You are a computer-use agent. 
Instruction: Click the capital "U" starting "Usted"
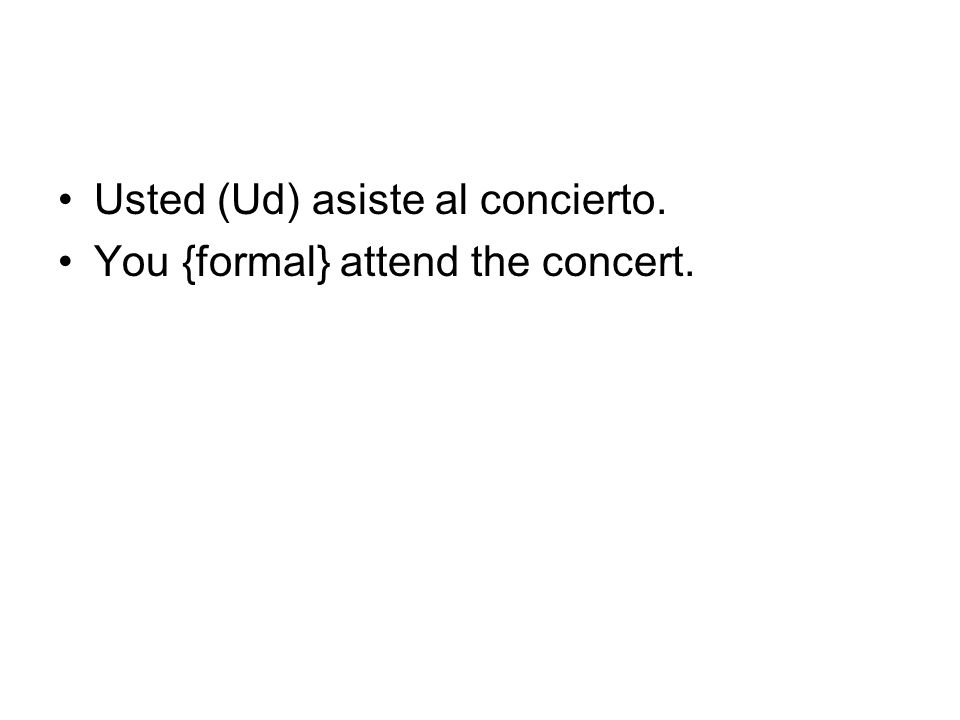107,200
